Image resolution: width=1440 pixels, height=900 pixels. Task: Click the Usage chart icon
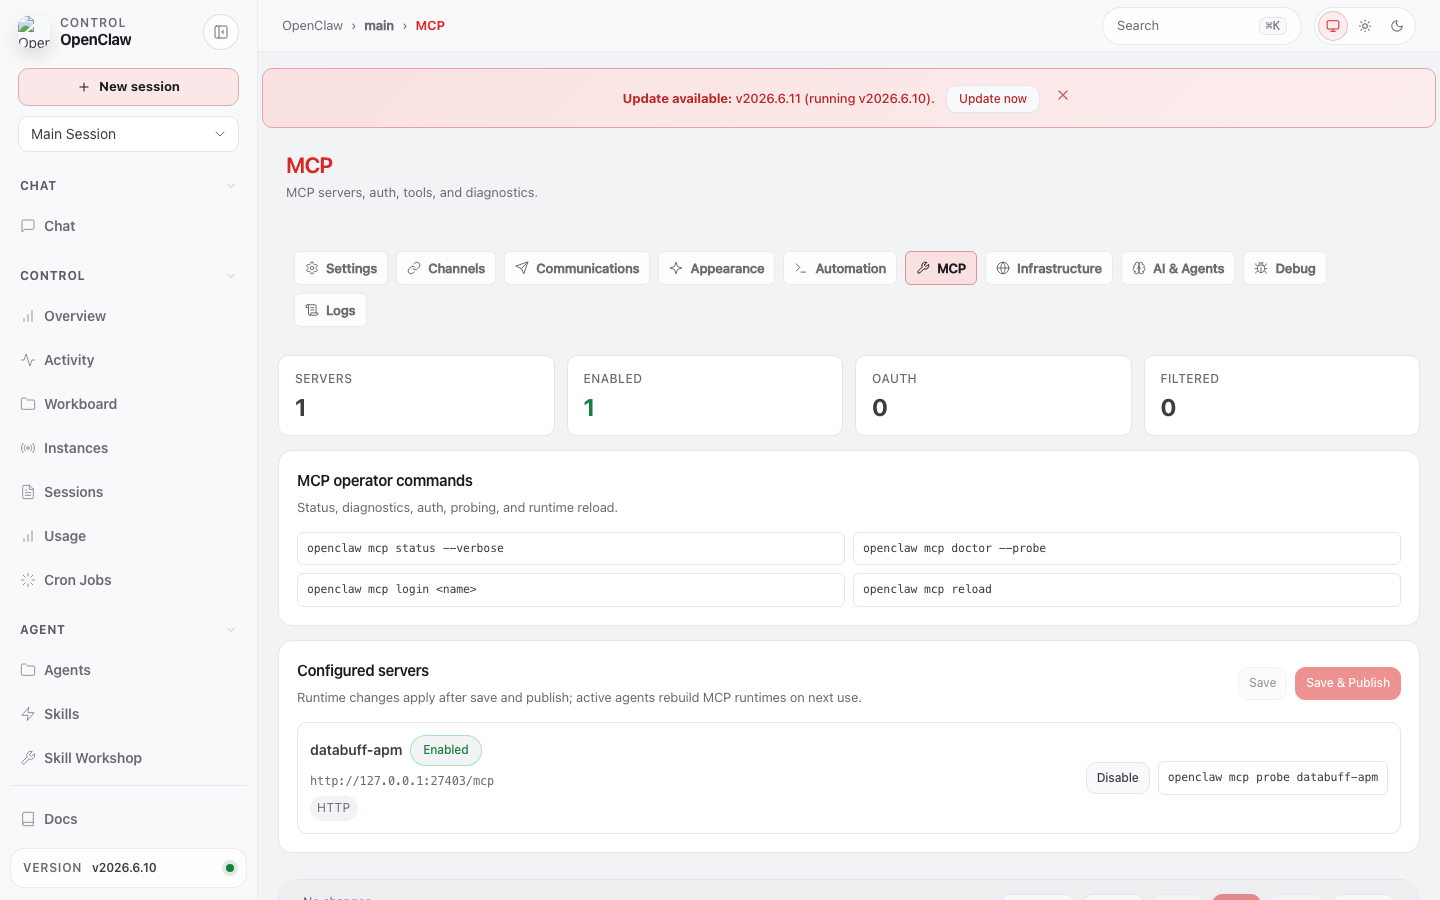28,536
